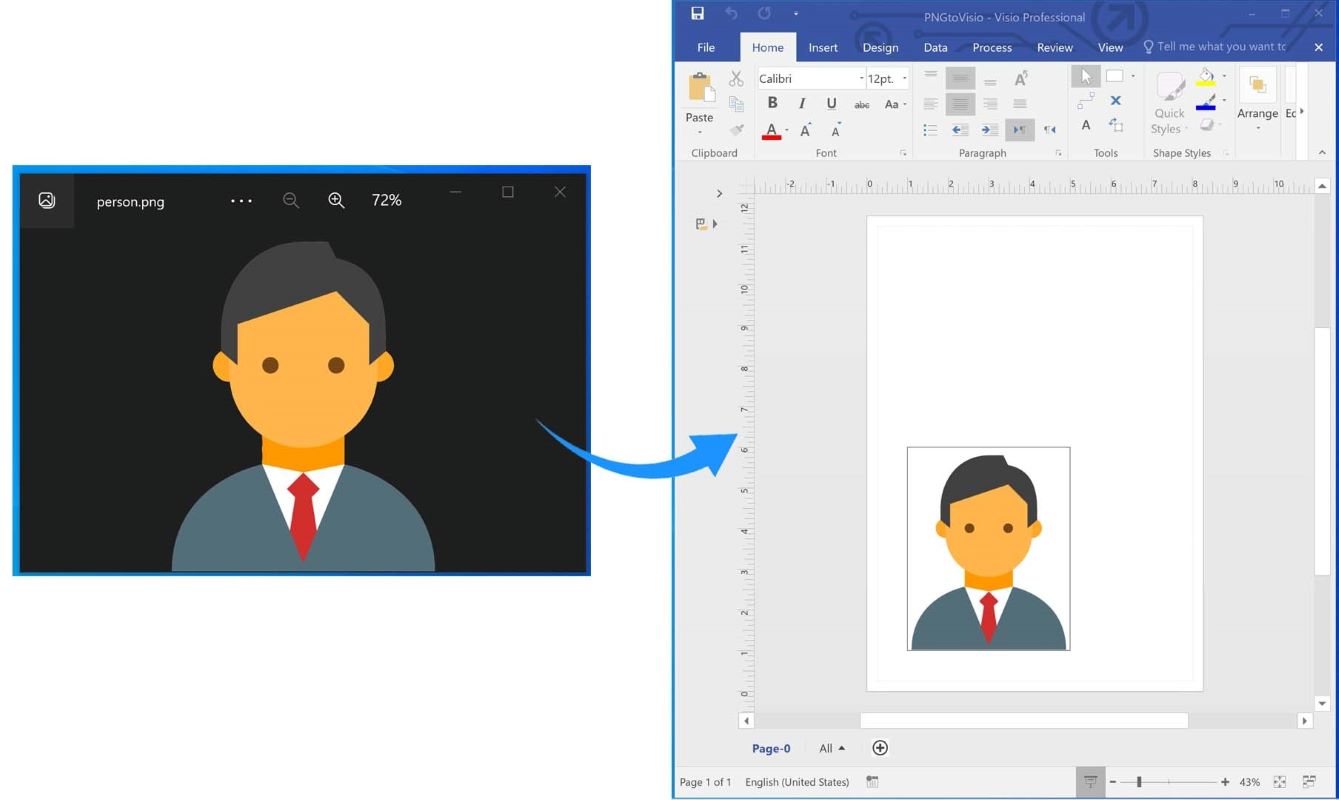Click the zoom in magnifier in photo viewer

(336, 200)
